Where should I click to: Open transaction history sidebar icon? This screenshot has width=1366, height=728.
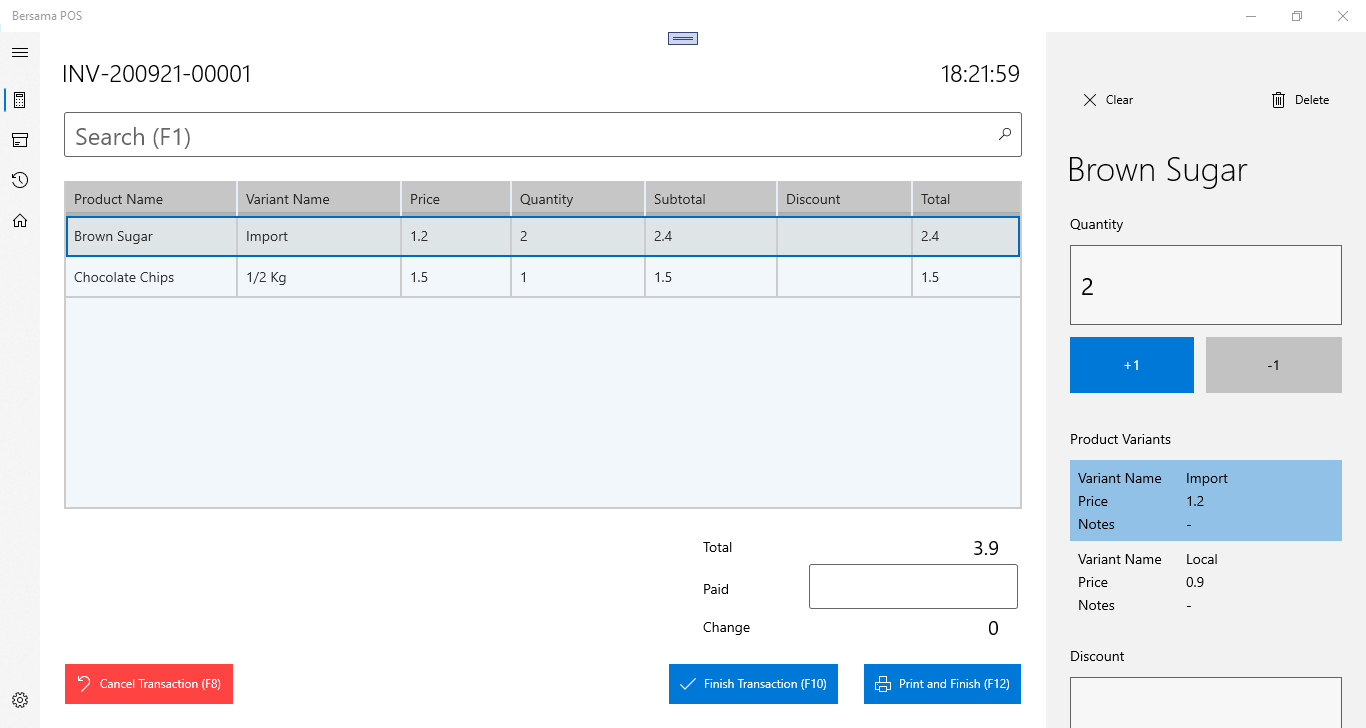pyautogui.click(x=20, y=180)
